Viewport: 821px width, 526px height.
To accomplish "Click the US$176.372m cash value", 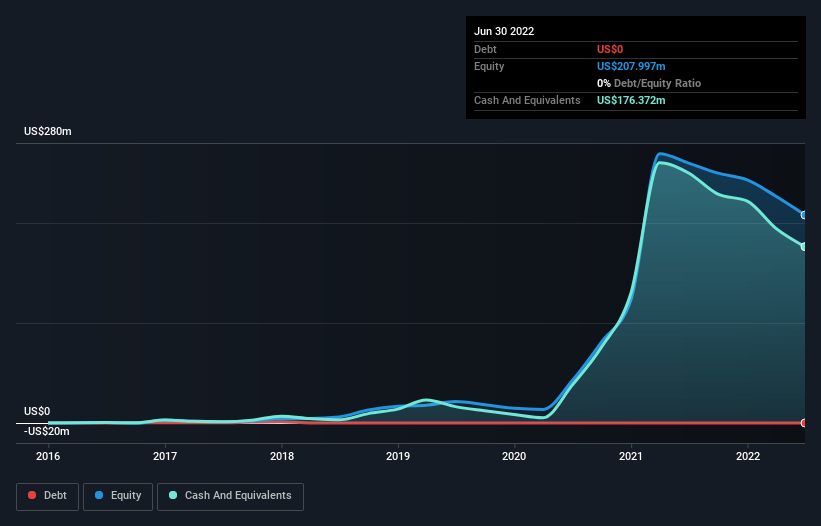I will coord(631,100).
